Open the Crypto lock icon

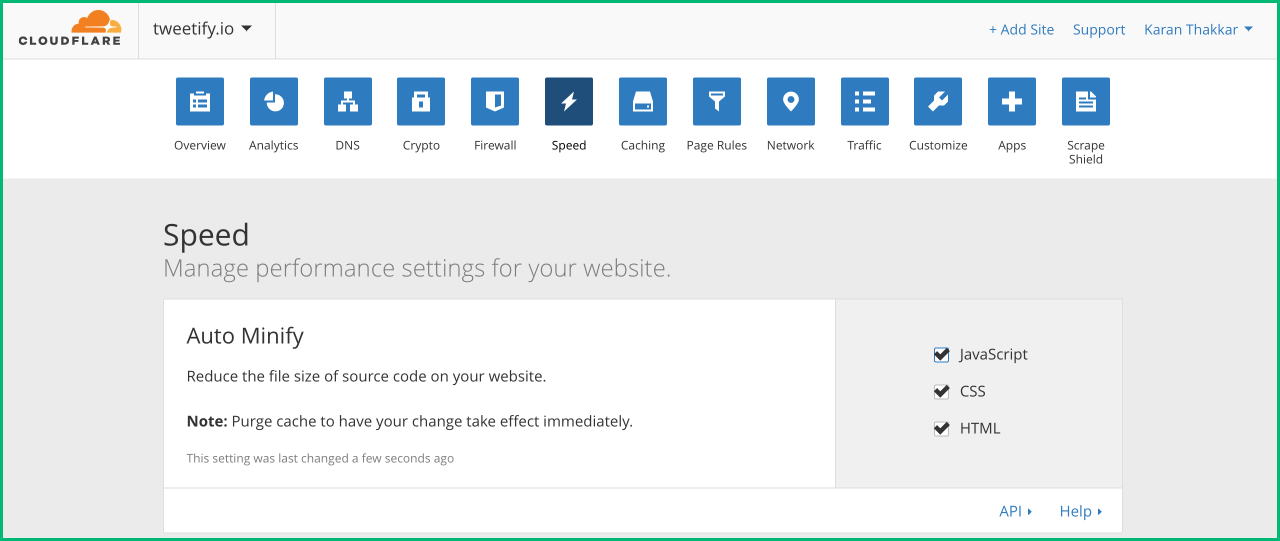point(421,102)
